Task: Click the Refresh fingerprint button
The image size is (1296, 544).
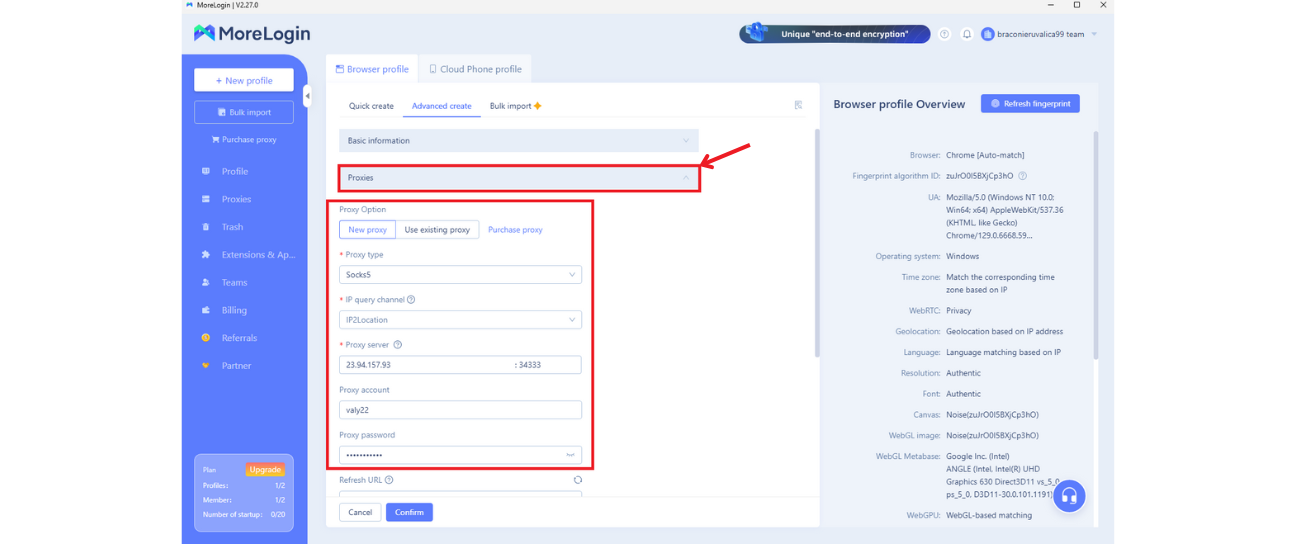Action: click(1030, 104)
